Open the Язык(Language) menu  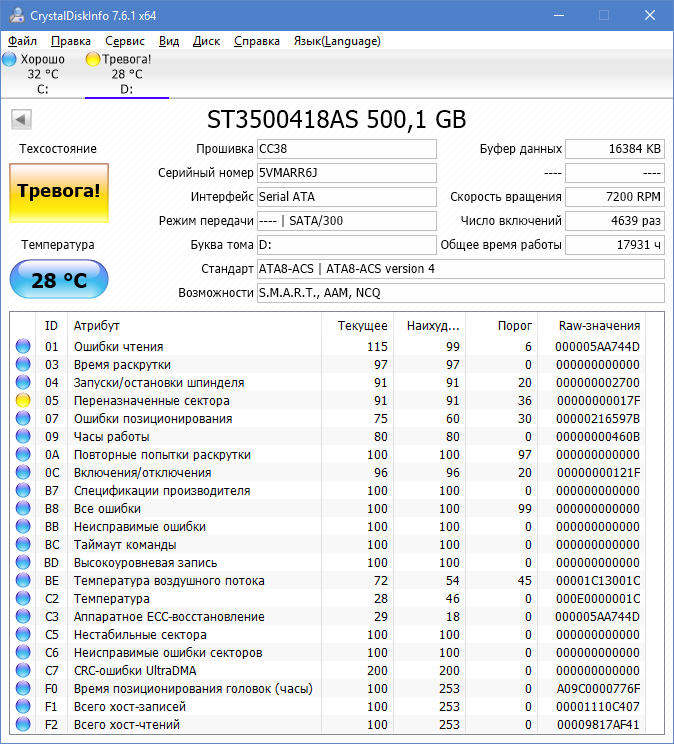[x=337, y=41]
